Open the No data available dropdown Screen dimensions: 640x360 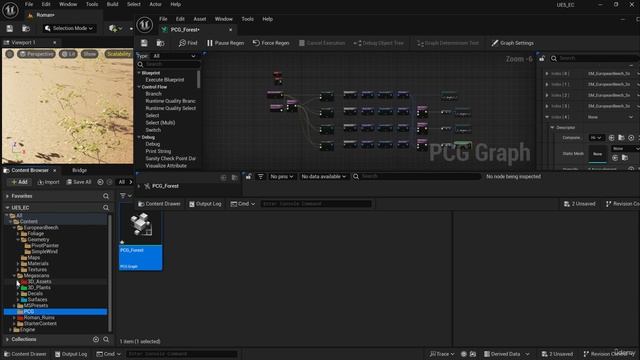click(323, 176)
